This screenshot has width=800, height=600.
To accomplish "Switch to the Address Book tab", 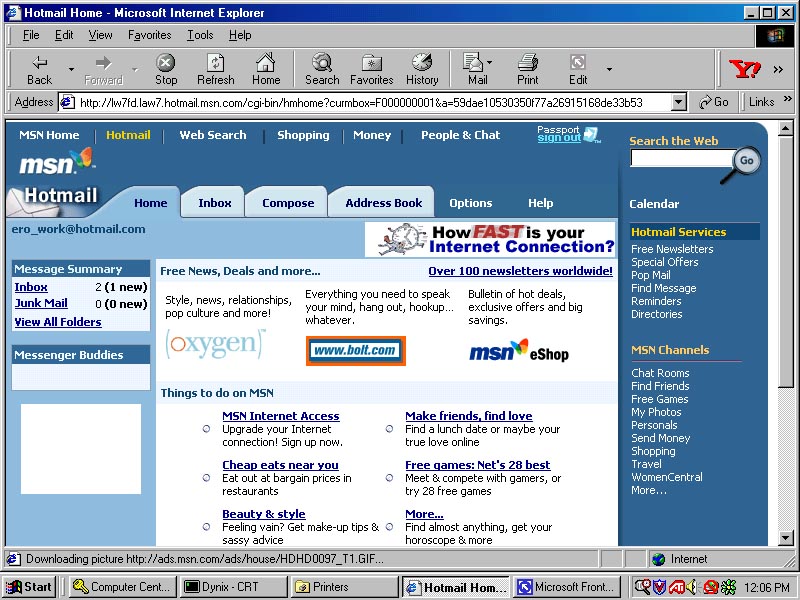I will [x=383, y=203].
